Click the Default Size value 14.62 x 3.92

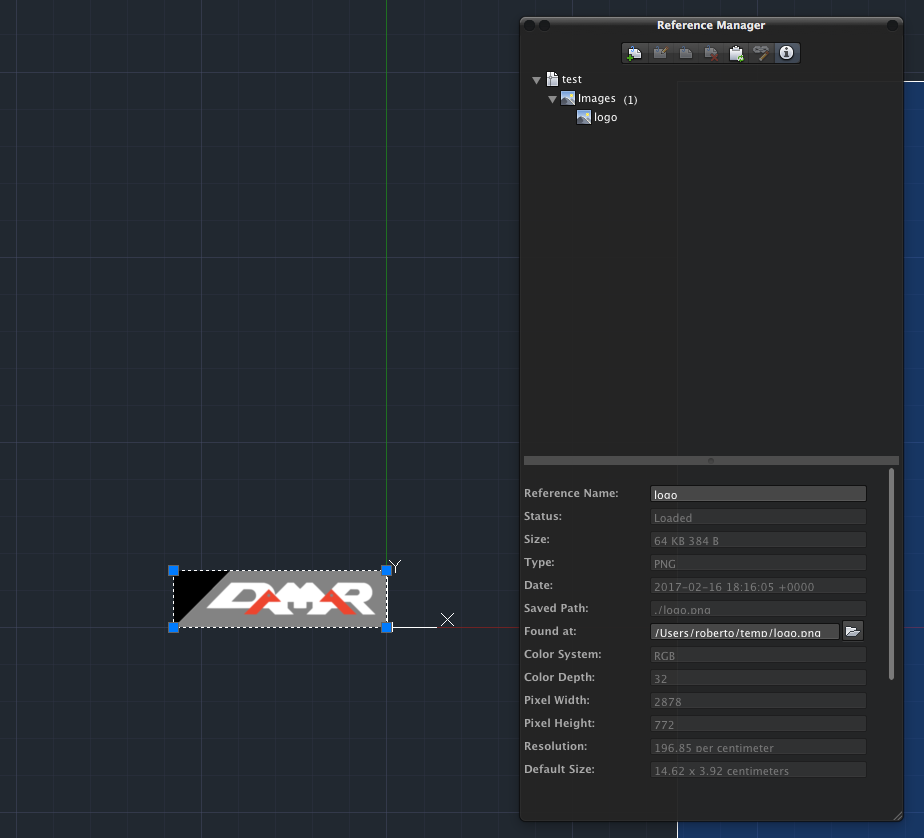[758, 770]
